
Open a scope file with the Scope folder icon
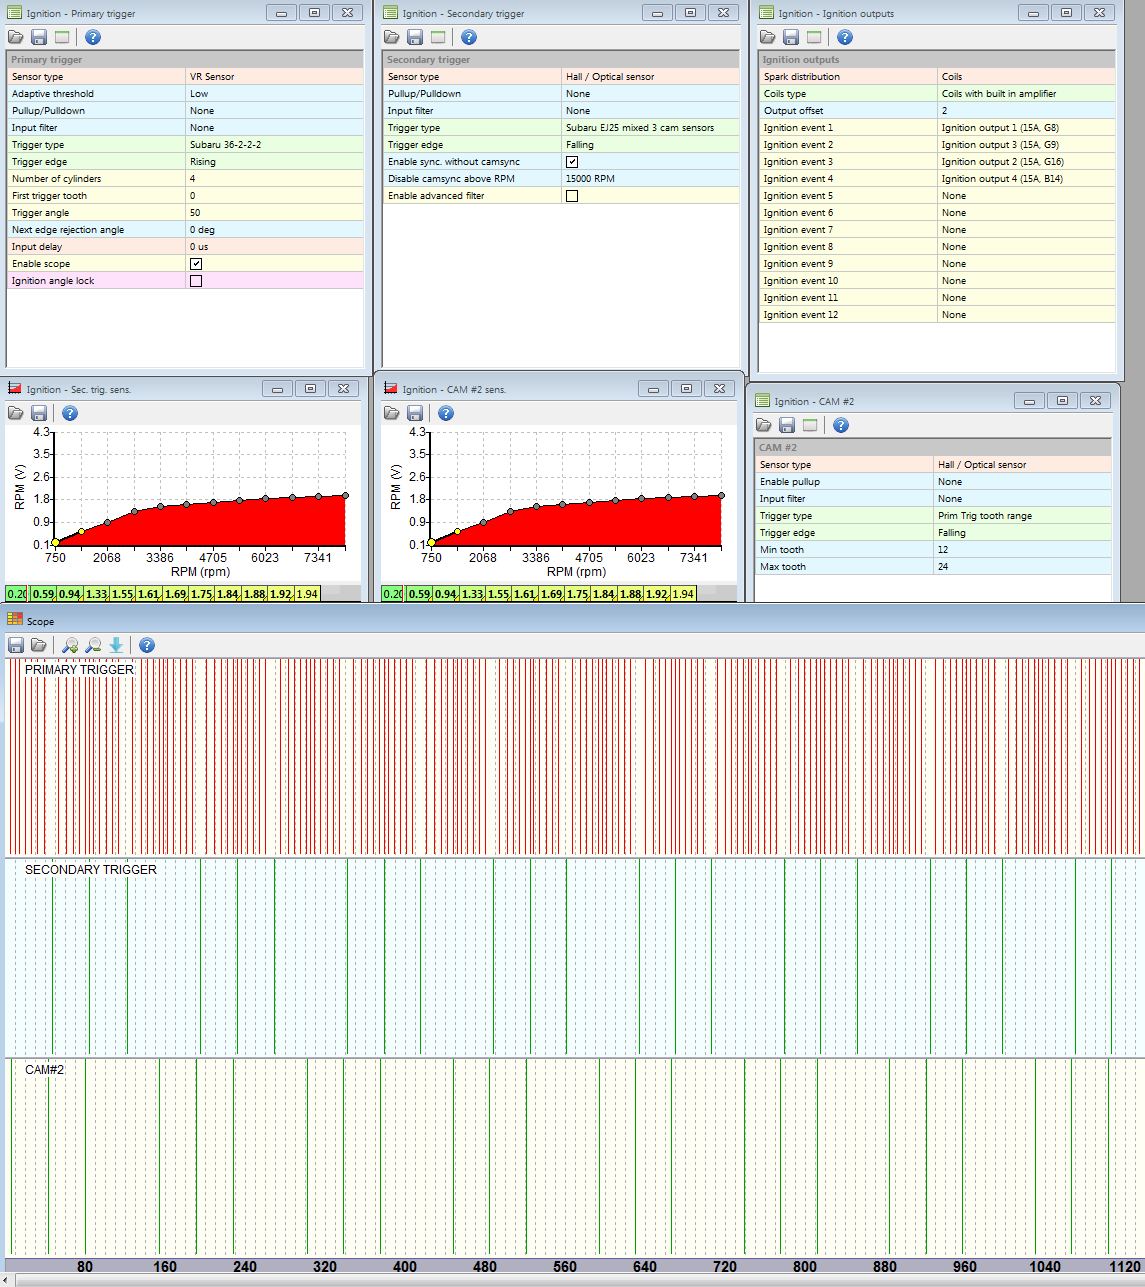[39, 645]
